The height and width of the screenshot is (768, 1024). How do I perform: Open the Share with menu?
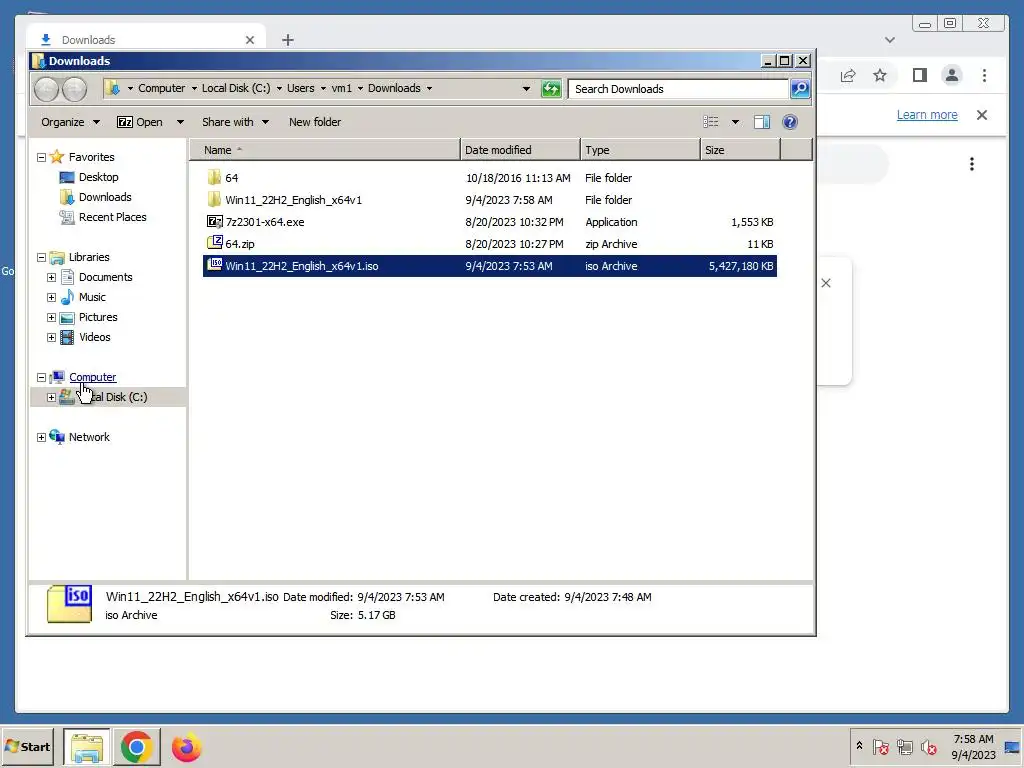point(235,122)
